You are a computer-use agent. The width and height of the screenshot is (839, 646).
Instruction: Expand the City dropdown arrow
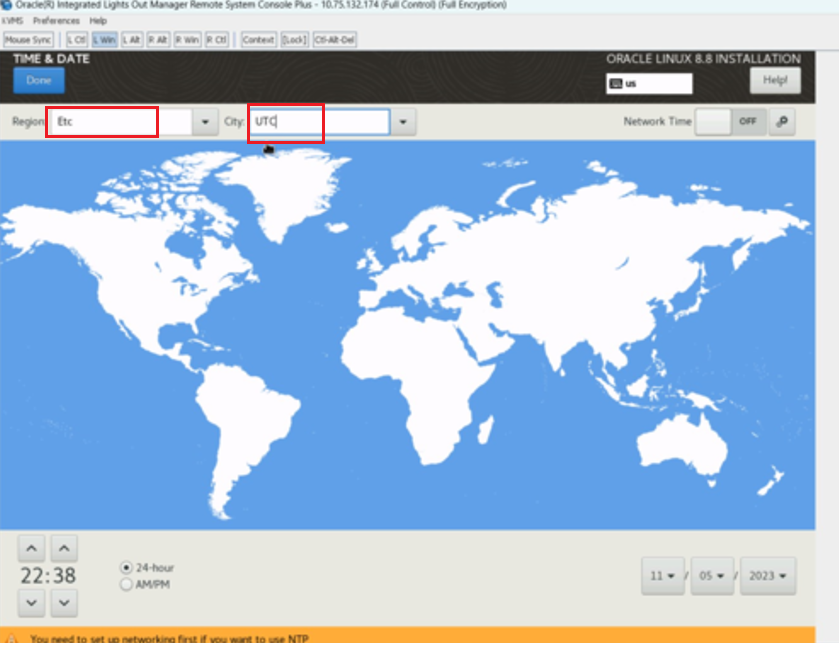point(403,122)
